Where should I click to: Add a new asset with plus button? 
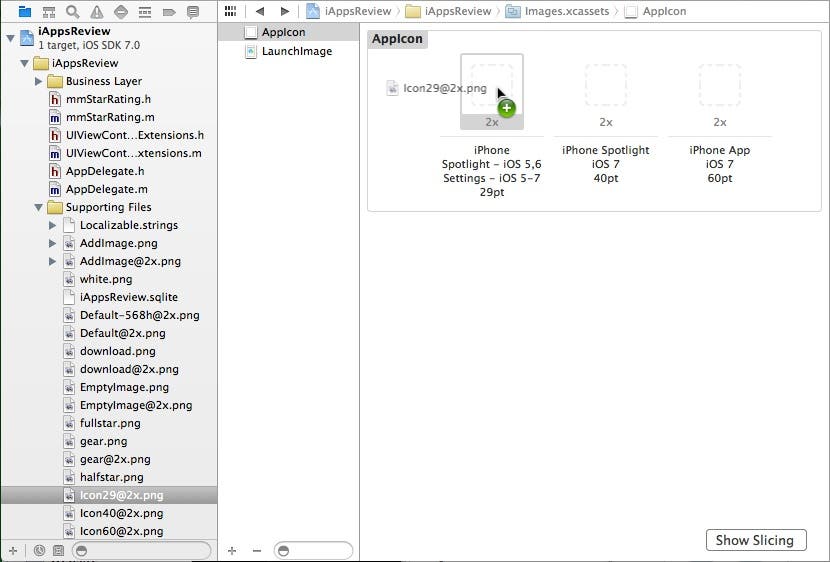pyautogui.click(x=232, y=550)
